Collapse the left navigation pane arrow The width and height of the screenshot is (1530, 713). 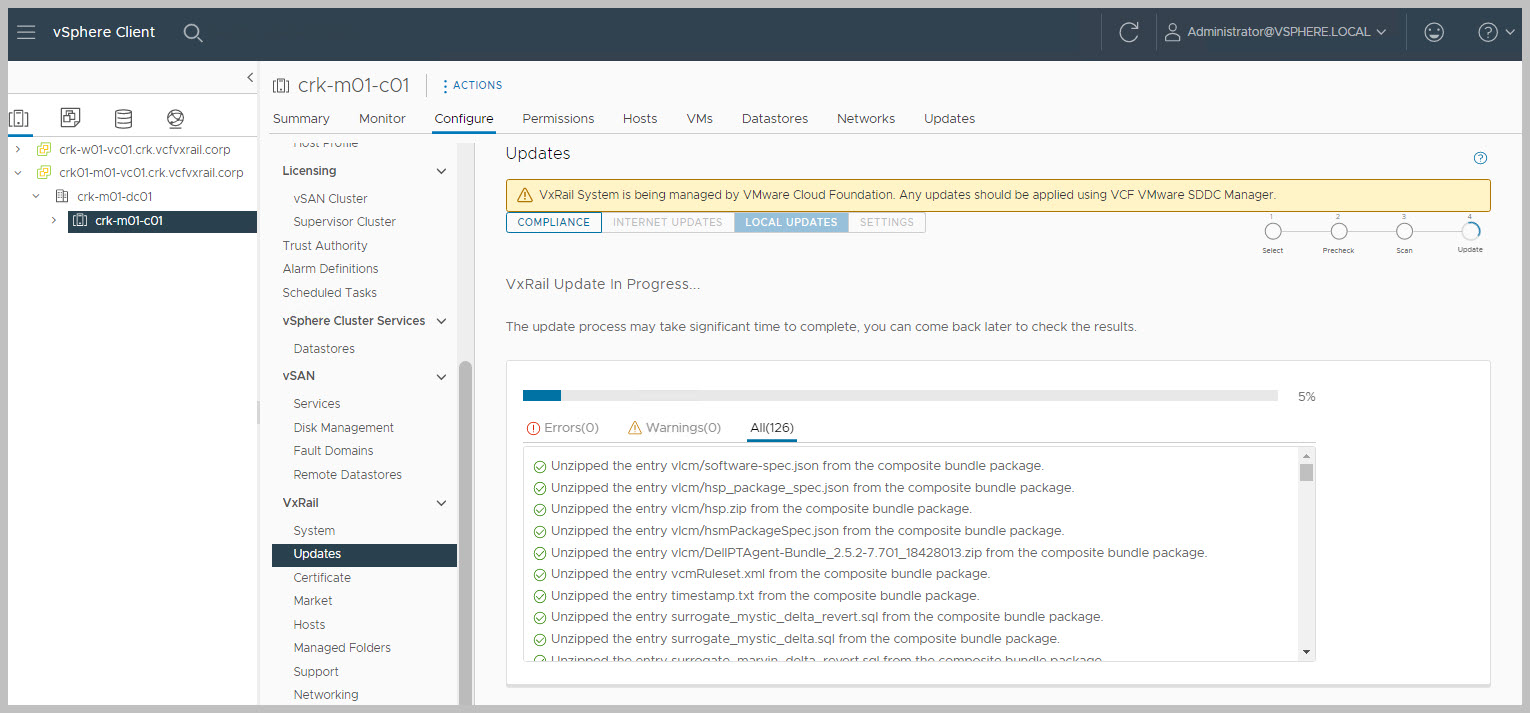click(x=250, y=77)
